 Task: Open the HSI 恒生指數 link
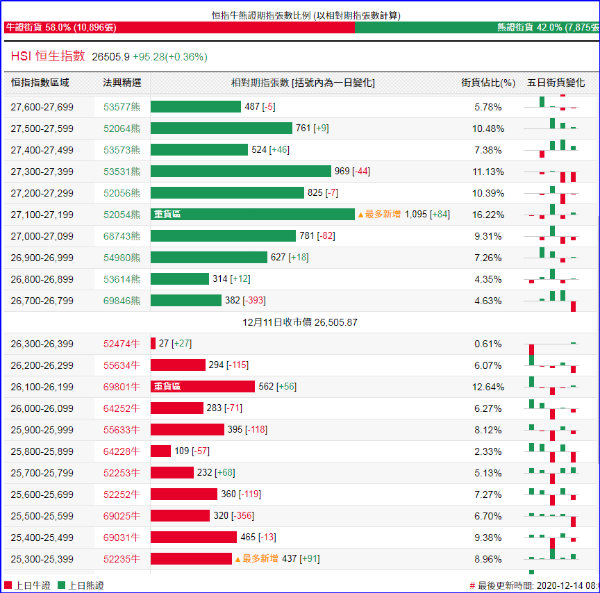coord(48,56)
